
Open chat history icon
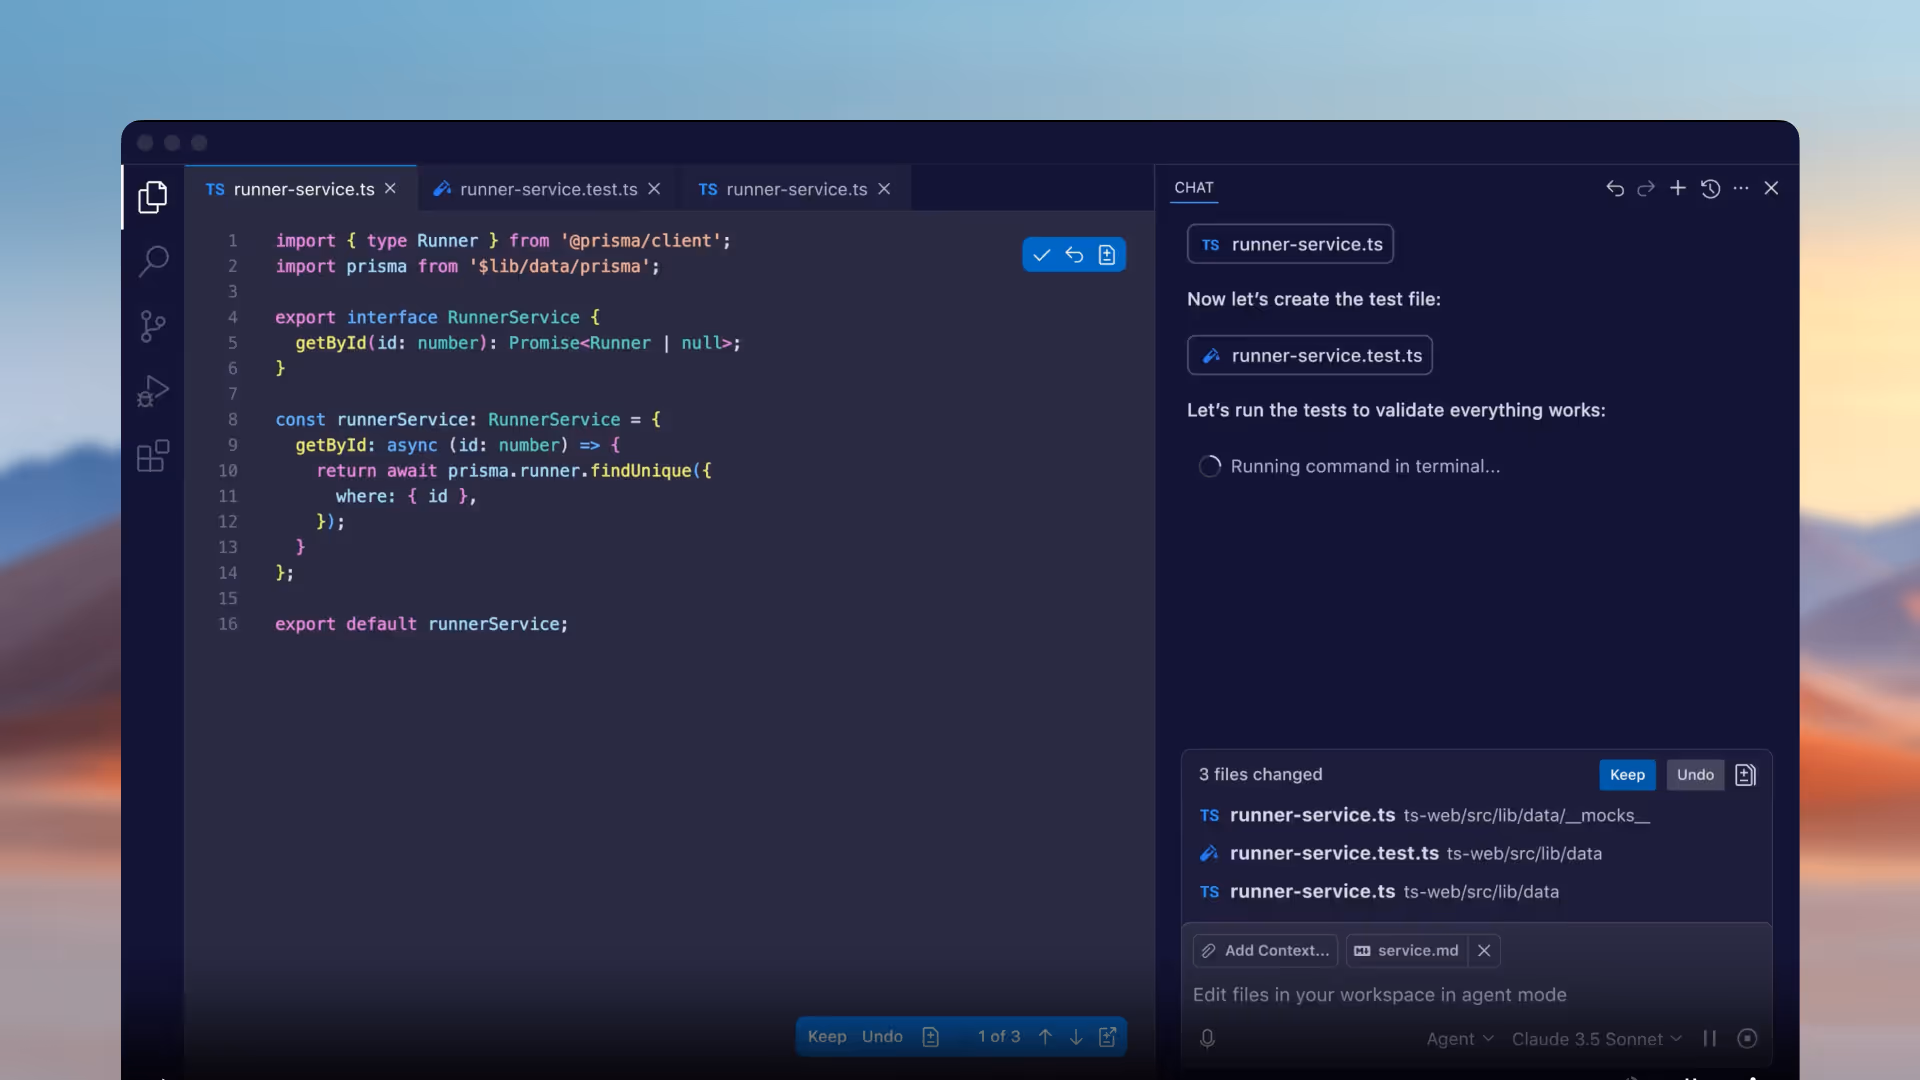[1710, 188]
